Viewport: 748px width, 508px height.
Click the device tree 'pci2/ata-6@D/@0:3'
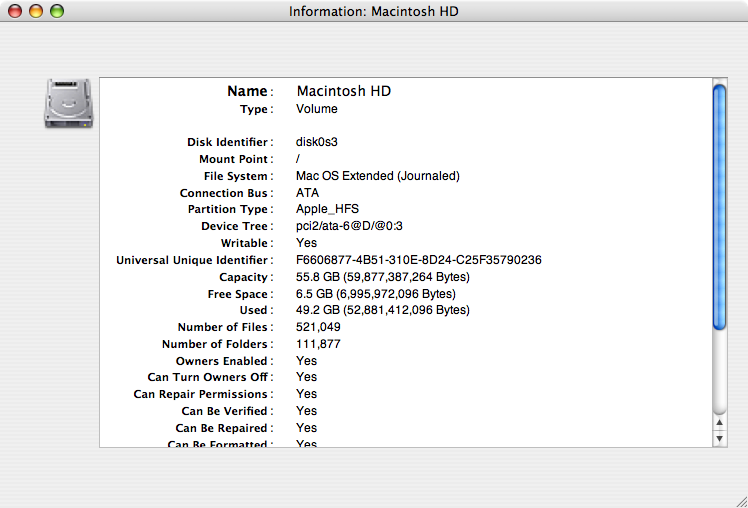349,226
